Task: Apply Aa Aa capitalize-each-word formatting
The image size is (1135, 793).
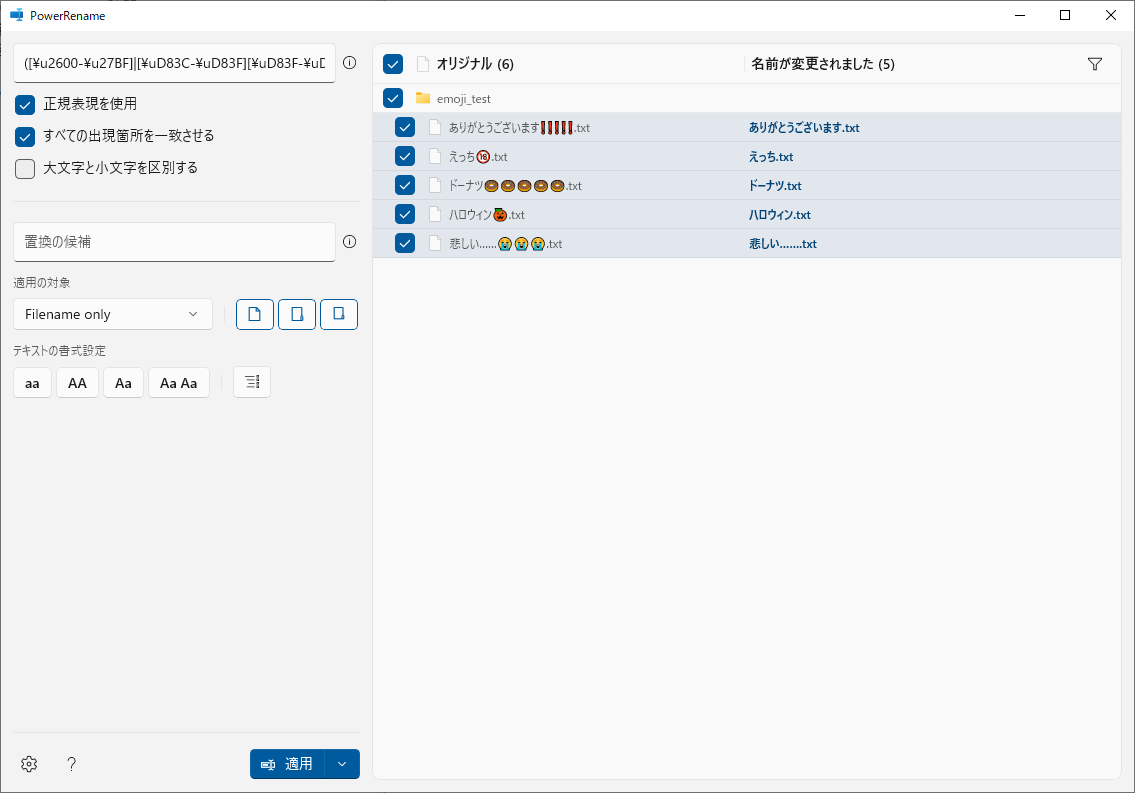Action: (x=179, y=383)
